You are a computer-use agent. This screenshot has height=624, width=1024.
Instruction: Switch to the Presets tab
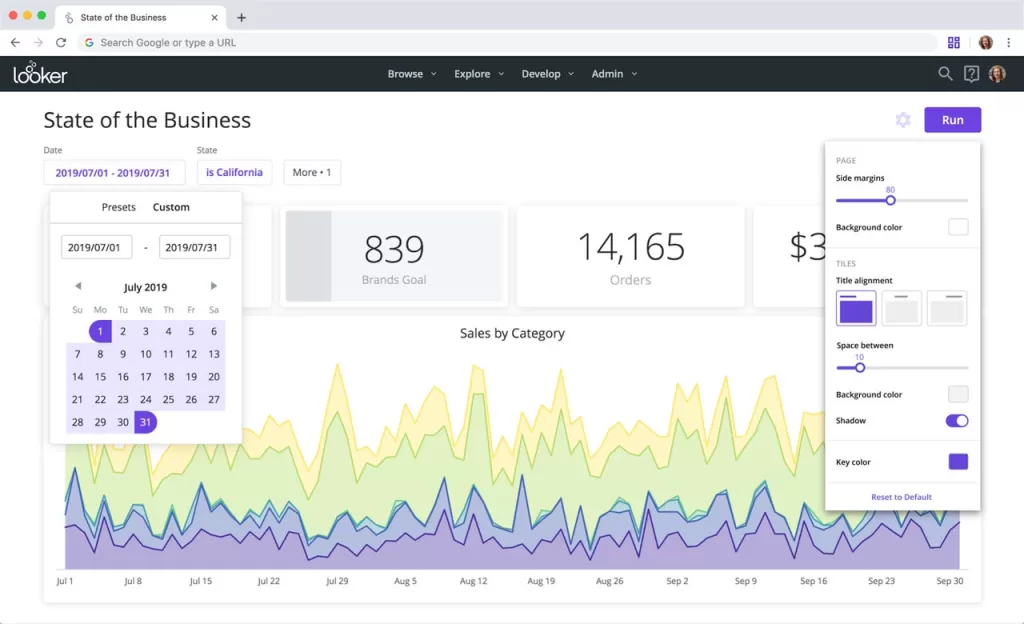118,207
